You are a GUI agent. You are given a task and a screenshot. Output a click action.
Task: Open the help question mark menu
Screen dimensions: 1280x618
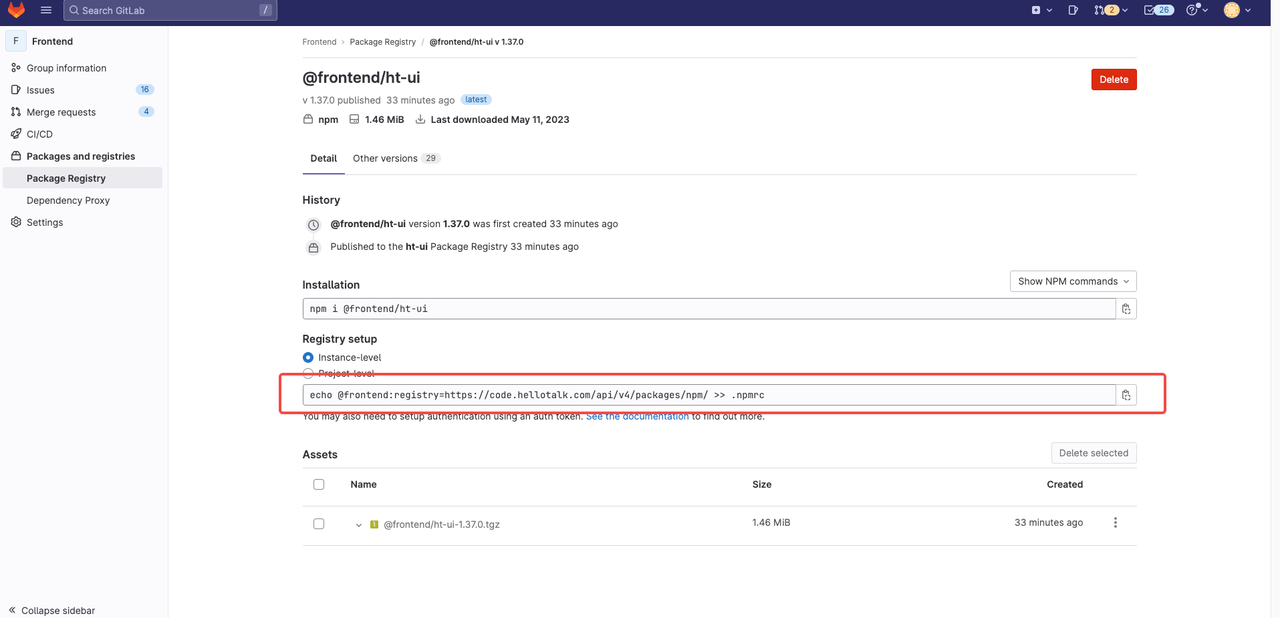click(x=1197, y=10)
